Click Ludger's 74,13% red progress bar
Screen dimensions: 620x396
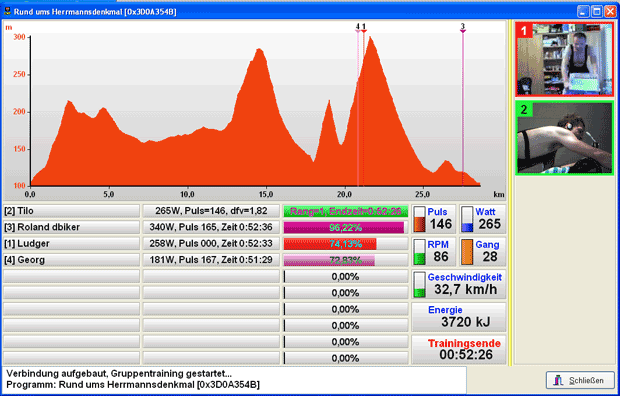coord(346,244)
